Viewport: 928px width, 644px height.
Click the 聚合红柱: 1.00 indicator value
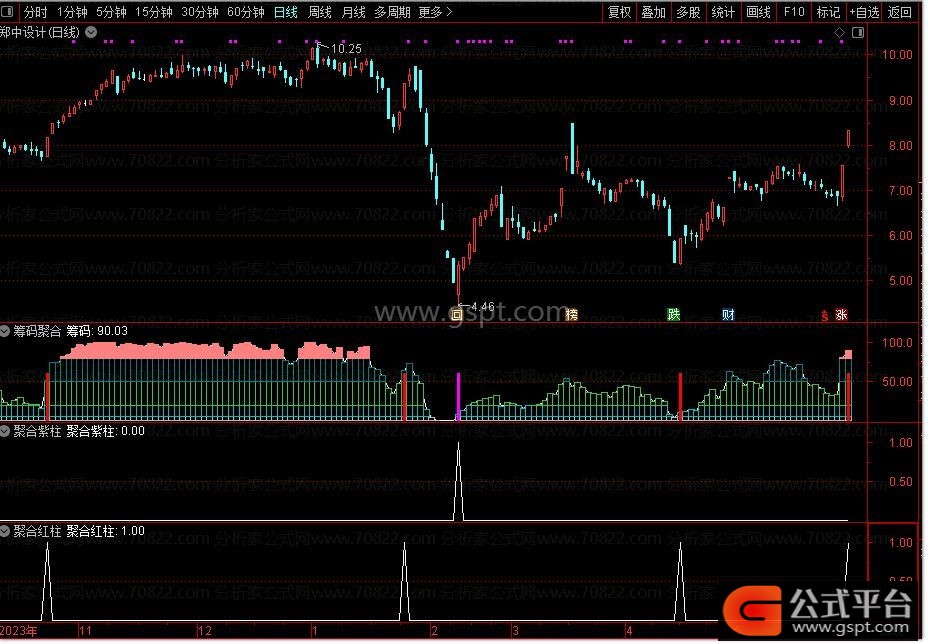point(105,532)
